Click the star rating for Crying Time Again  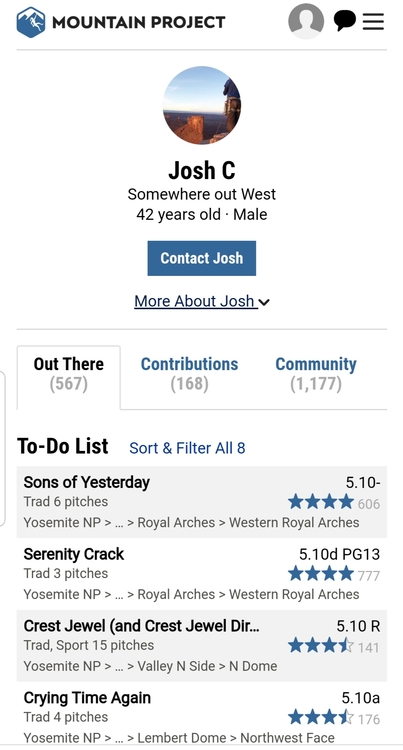[x=321, y=717]
